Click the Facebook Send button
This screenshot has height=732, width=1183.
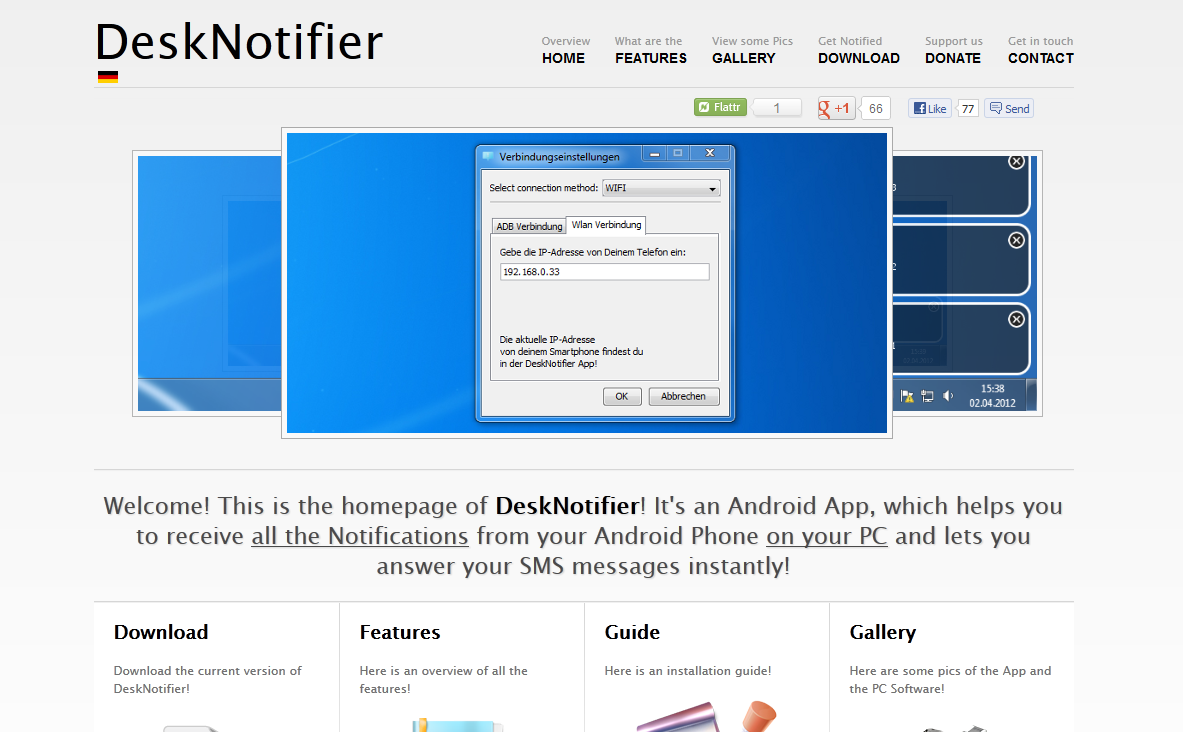click(1009, 109)
